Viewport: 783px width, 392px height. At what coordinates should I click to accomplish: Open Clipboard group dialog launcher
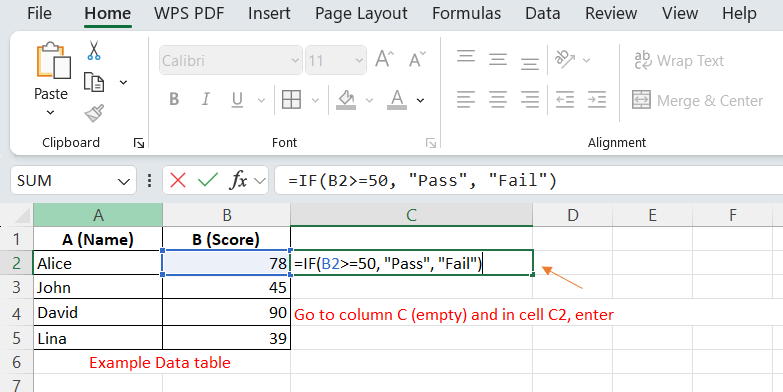click(x=139, y=143)
